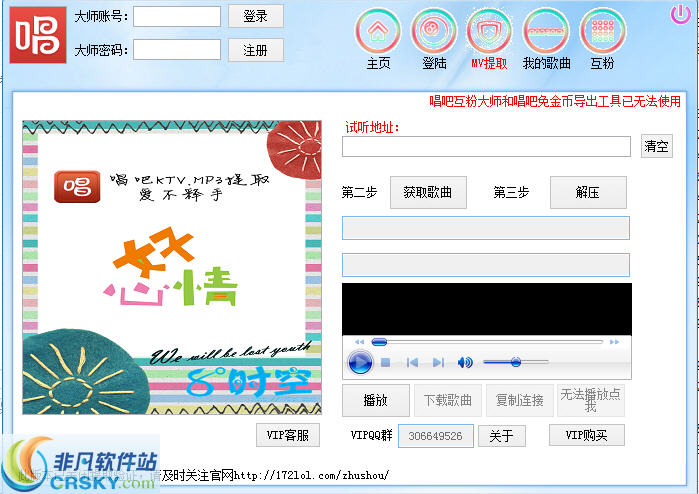Adjust the player volume slider

point(515,362)
